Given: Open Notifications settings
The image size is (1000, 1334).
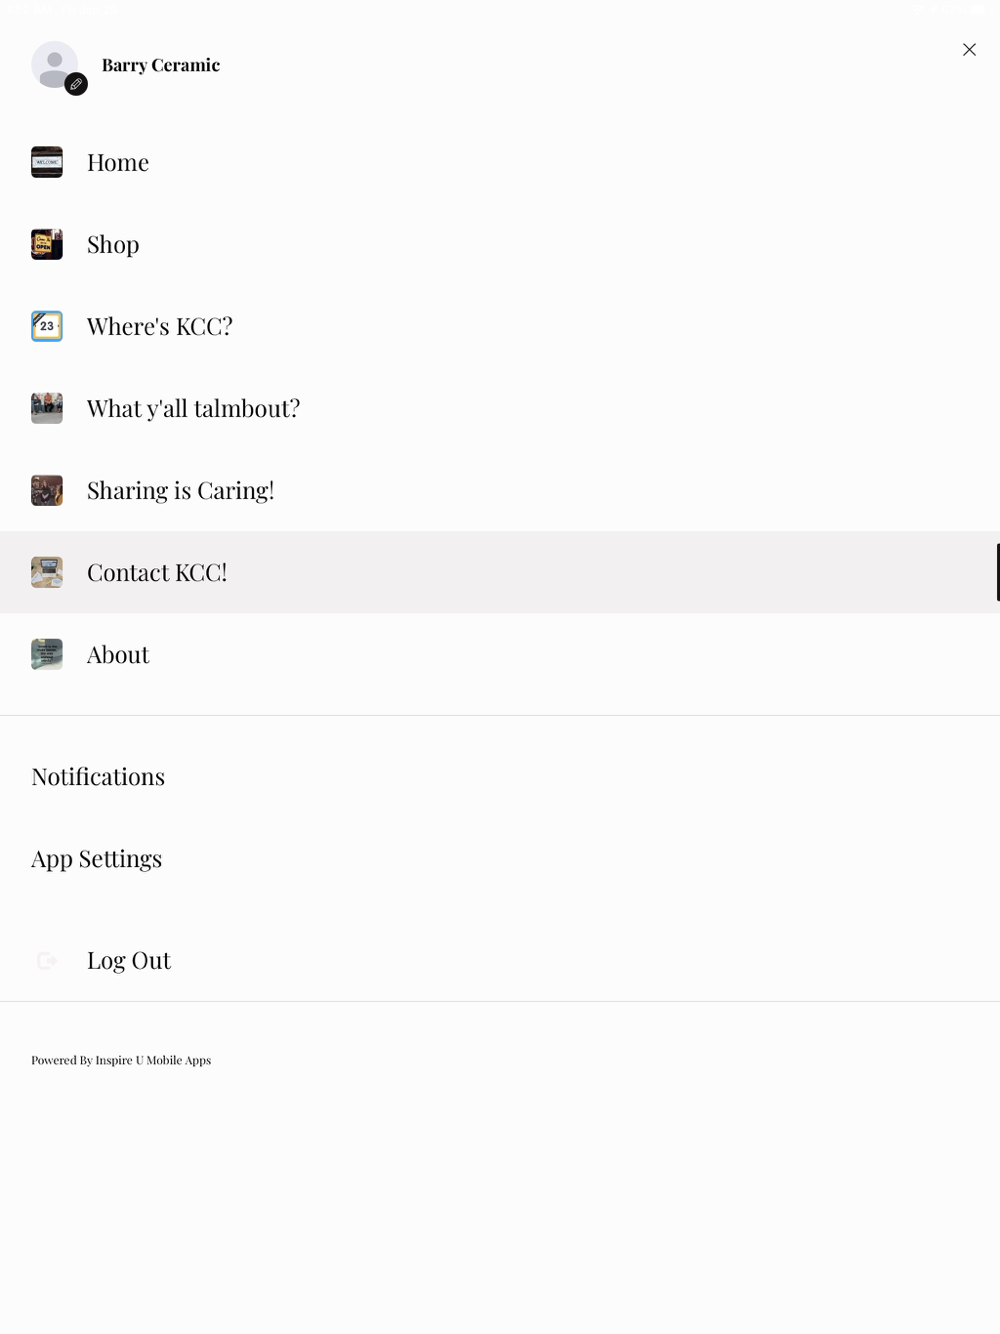Looking at the screenshot, I should point(98,777).
